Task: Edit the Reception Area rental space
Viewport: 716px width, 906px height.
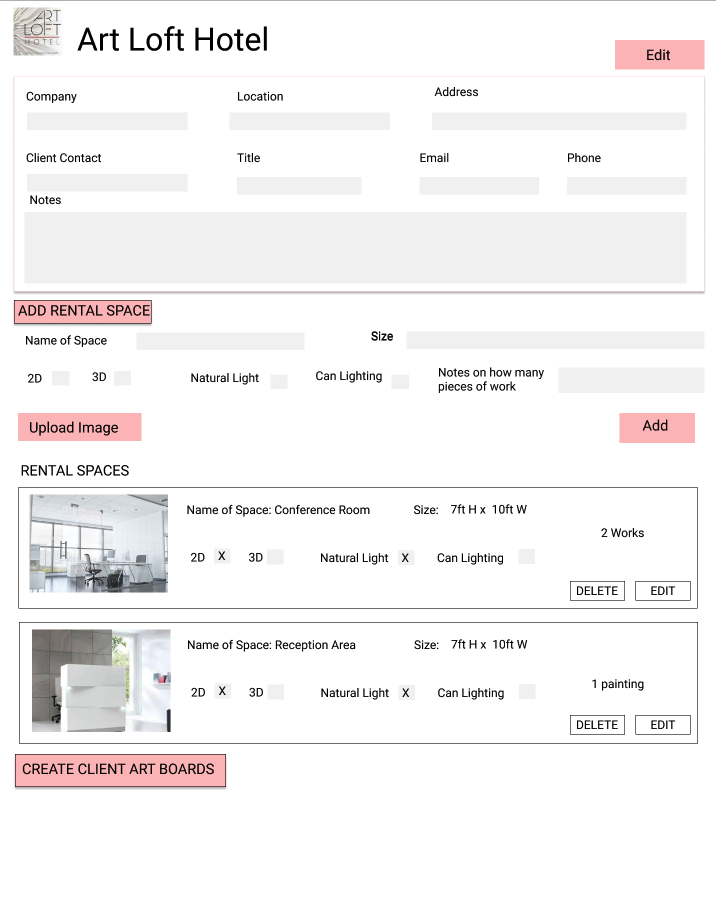Action: (663, 725)
